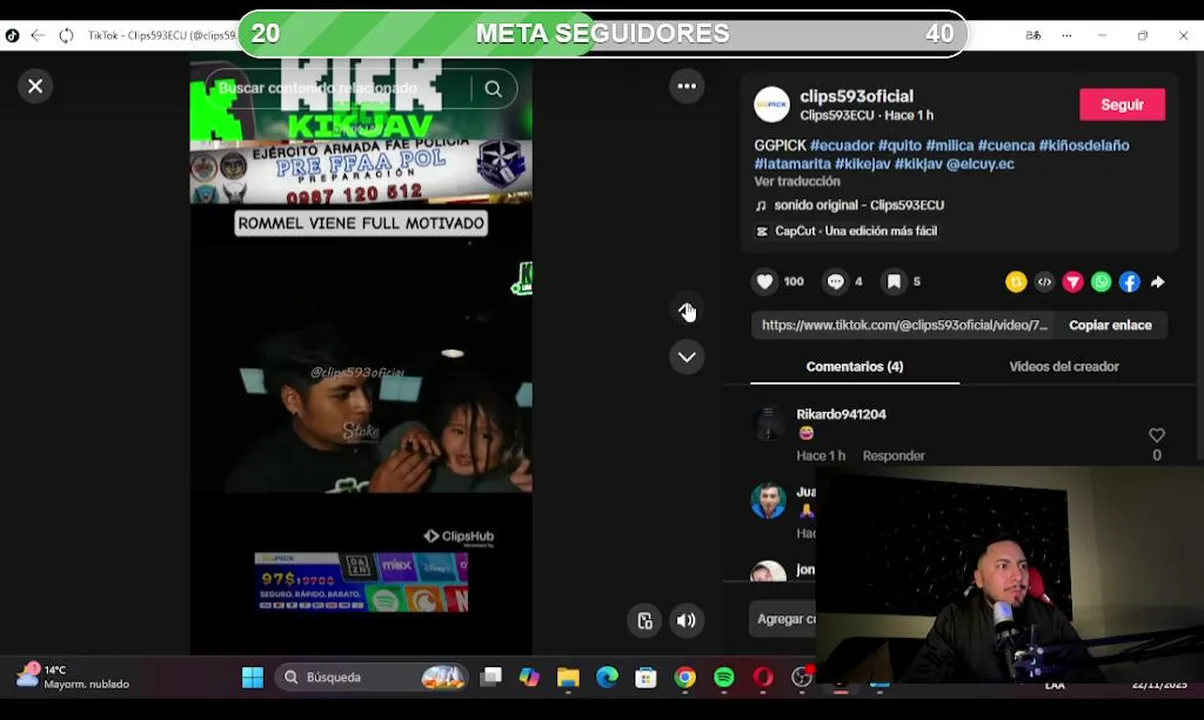Image resolution: width=1204 pixels, height=720 pixels.
Task: Click Rikardo941204's comment avatar
Action: [x=769, y=423]
